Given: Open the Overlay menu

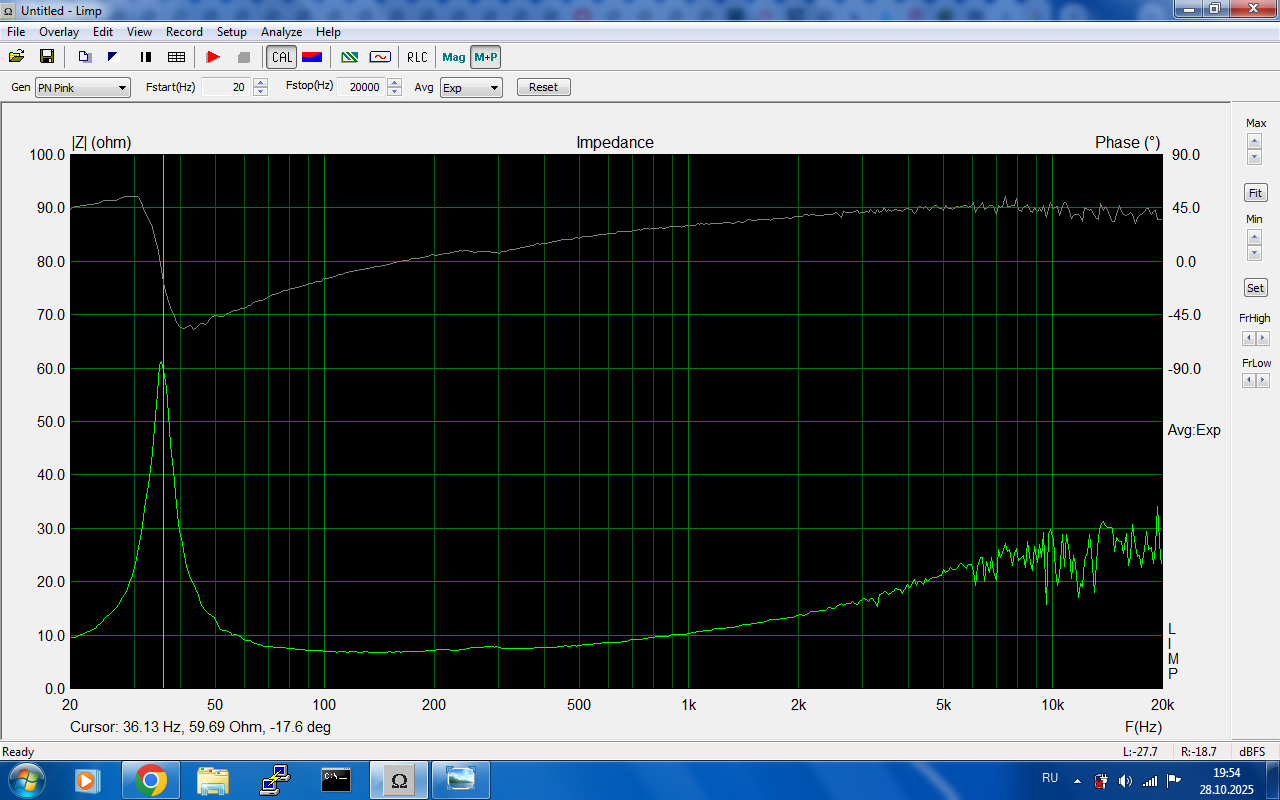Looking at the screenshot, I should 59,32.
